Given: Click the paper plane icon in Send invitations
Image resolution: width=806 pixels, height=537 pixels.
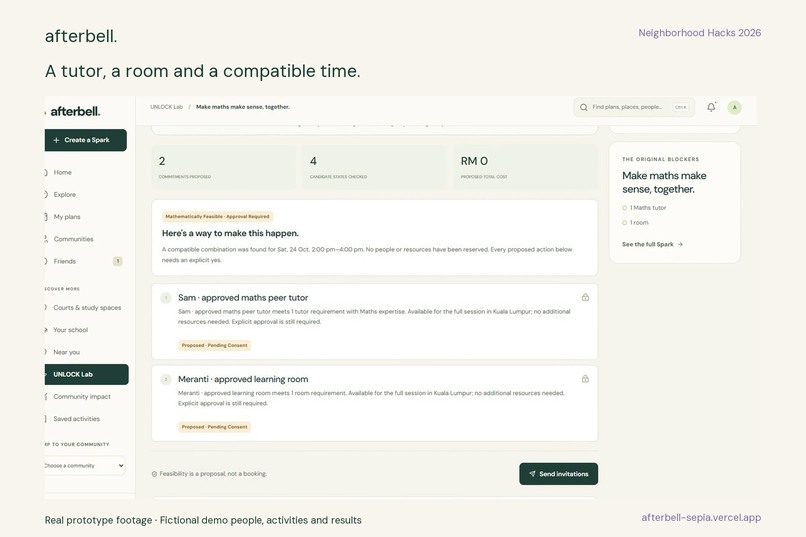Looking at the screenshot, I should tap(532, 474).
